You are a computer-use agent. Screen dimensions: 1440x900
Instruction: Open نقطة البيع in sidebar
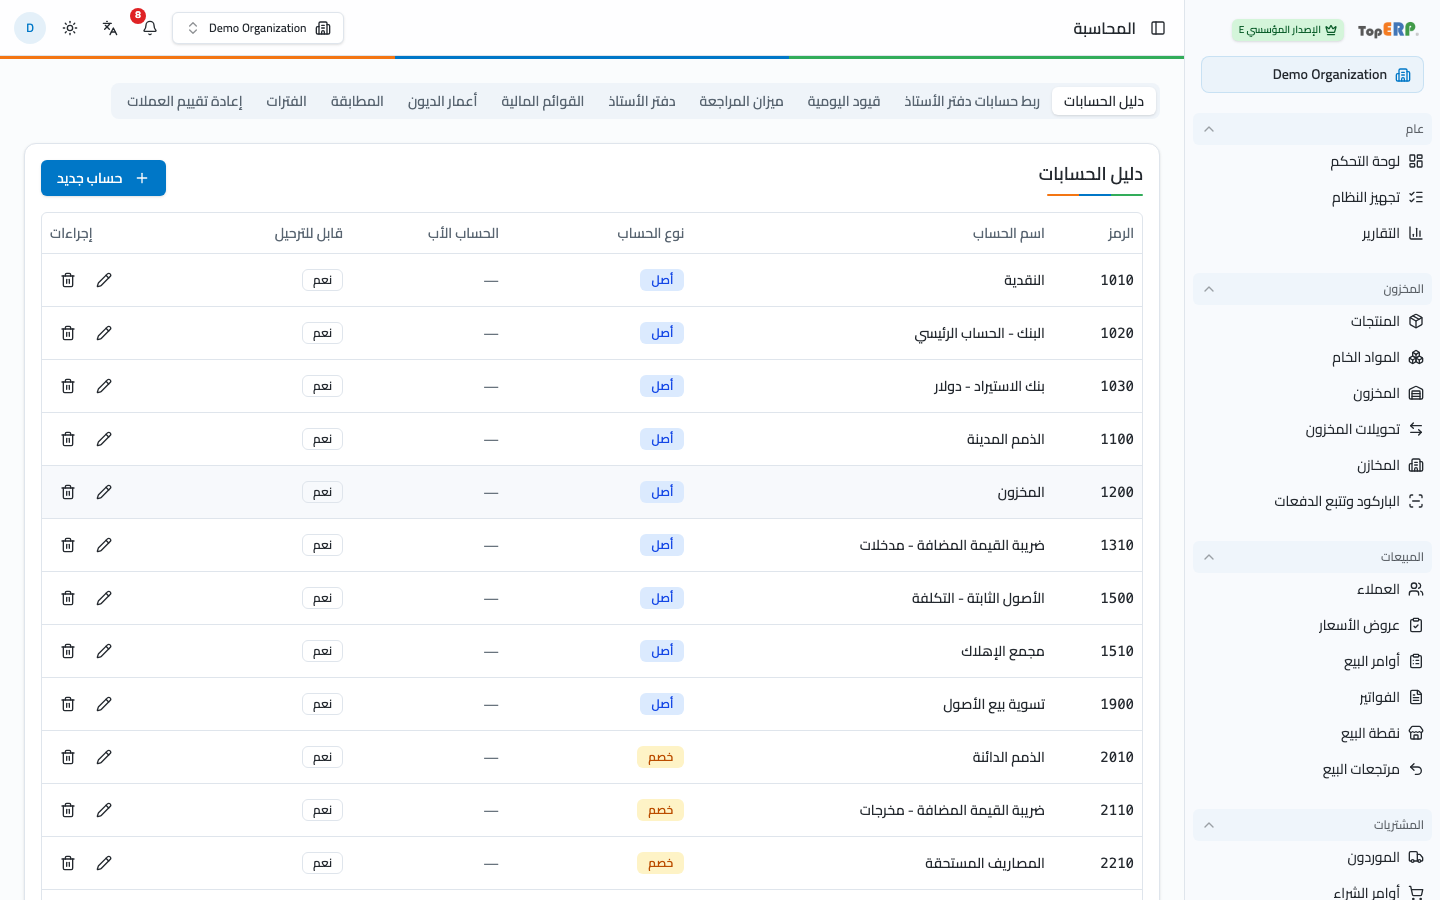click(1312, 733)
